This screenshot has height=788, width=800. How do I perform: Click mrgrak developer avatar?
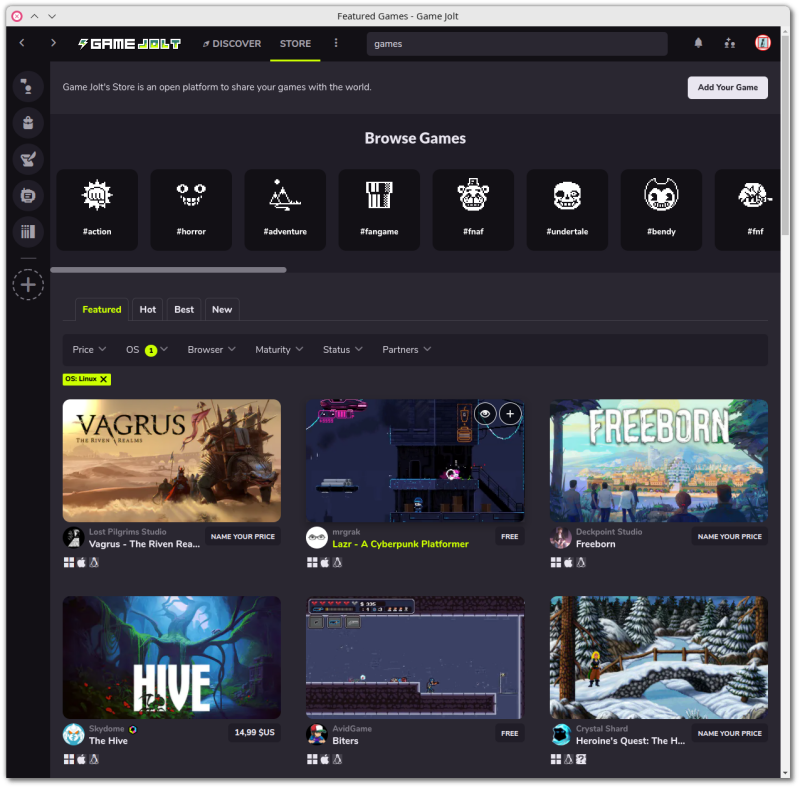coord(317,537)
